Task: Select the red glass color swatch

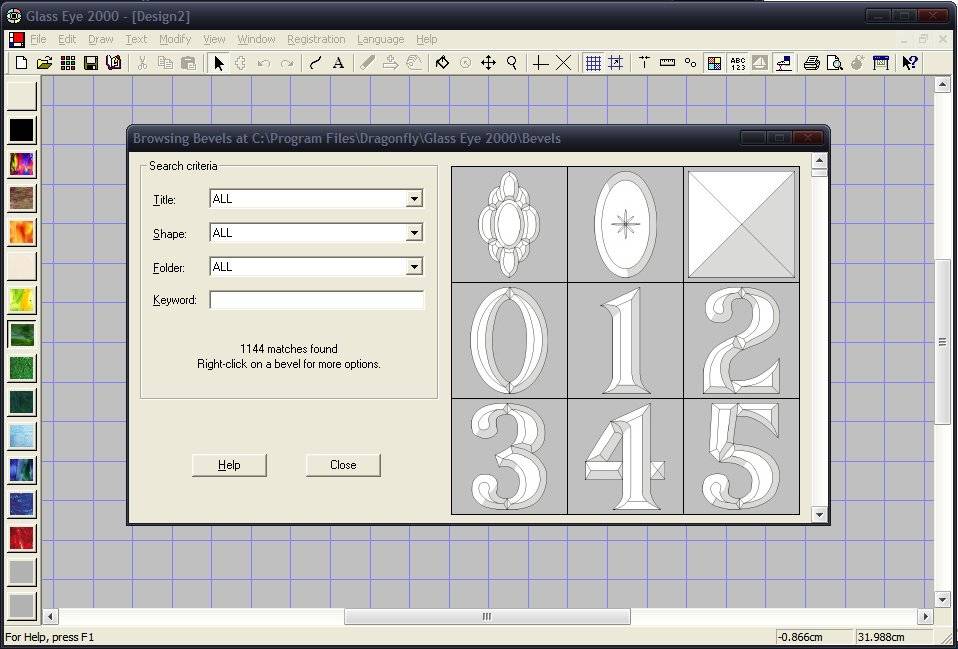Action: tap(22, 538)
